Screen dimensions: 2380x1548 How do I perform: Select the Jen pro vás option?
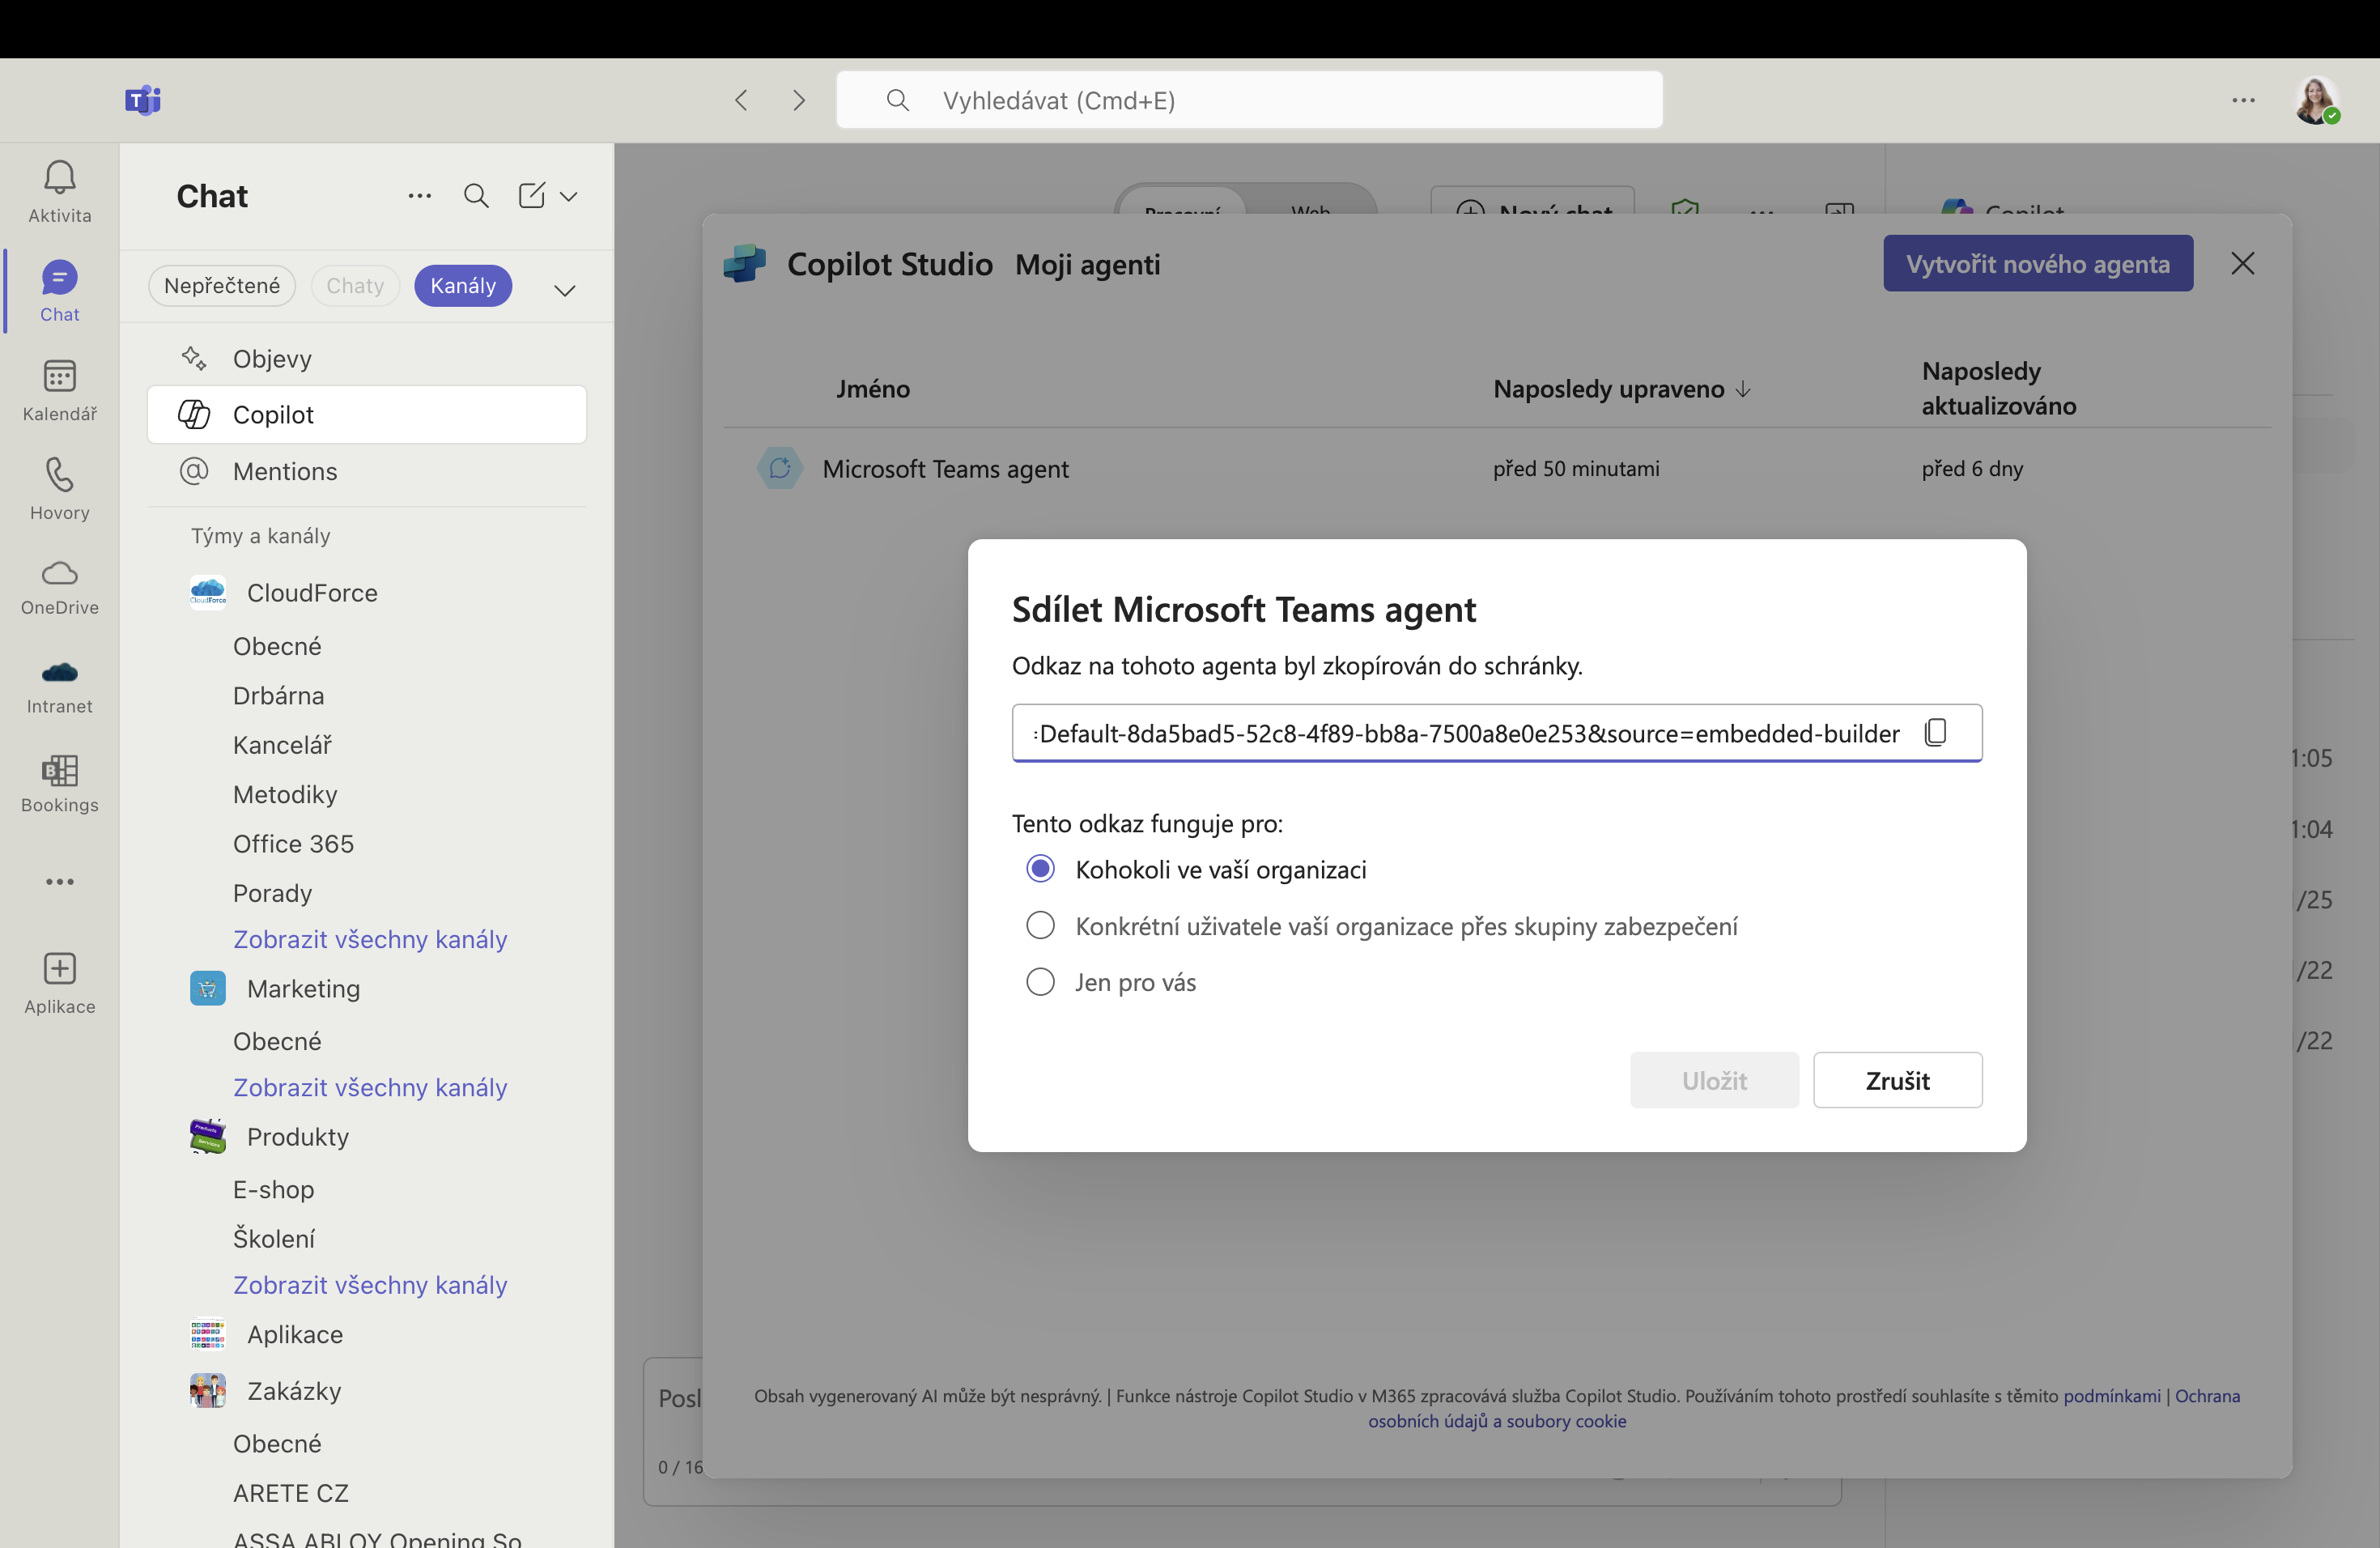[x=1041, y=982]
